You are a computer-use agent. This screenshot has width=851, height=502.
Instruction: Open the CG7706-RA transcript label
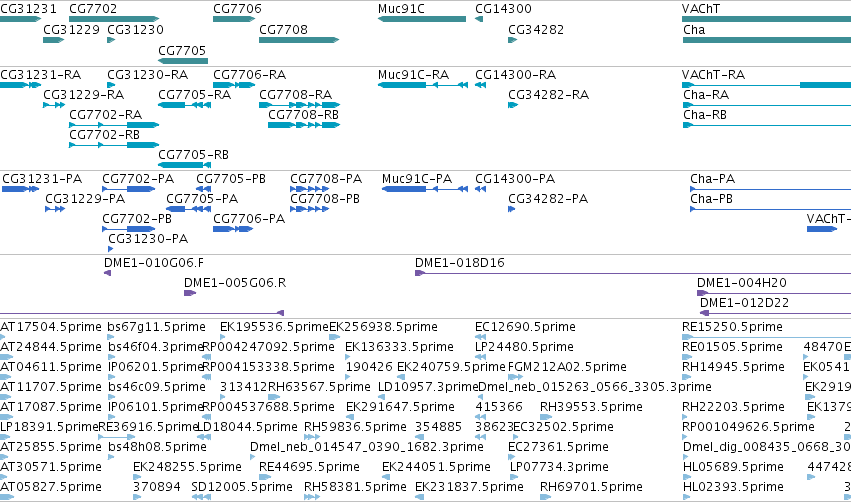point(250,75)
